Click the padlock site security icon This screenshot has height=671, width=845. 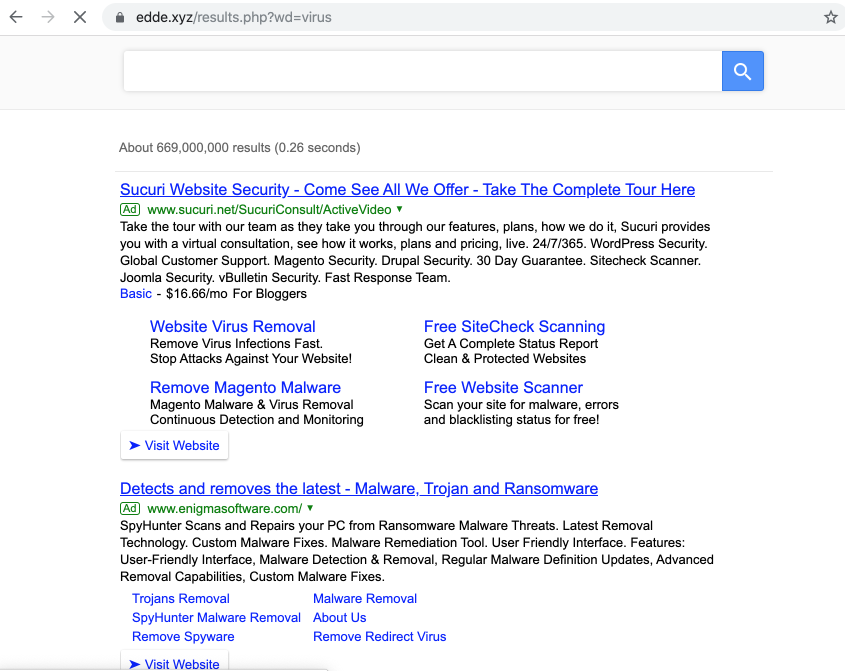pos(120,17)
